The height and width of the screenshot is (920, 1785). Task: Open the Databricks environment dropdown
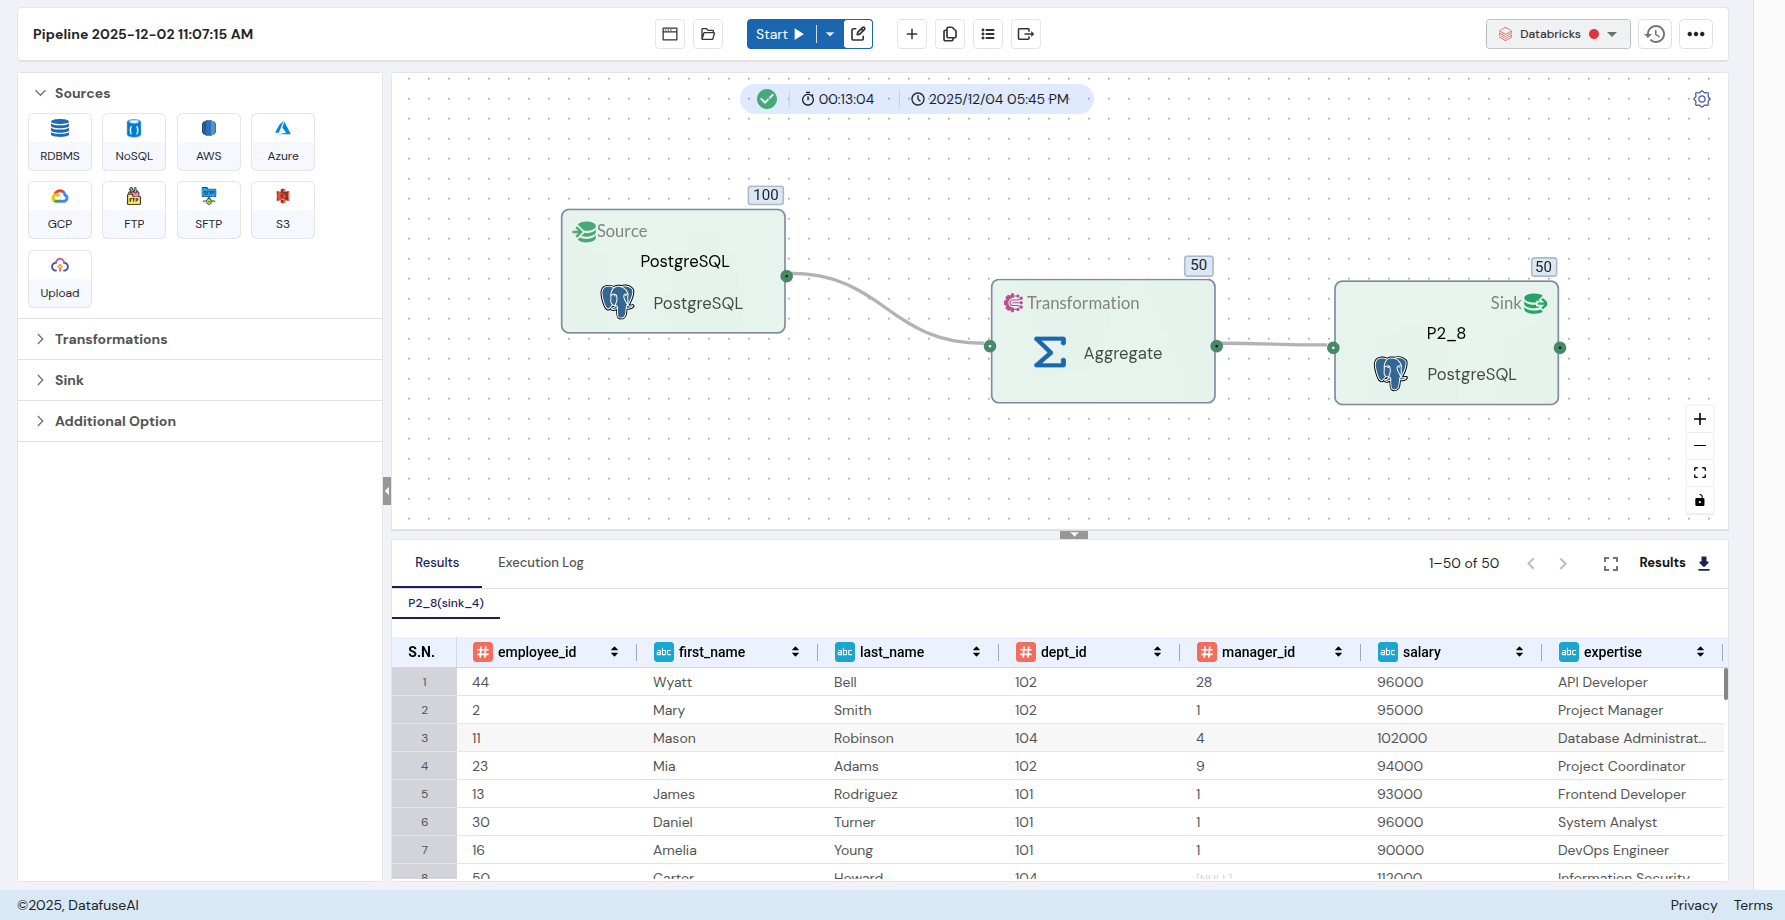point(1557,34)
